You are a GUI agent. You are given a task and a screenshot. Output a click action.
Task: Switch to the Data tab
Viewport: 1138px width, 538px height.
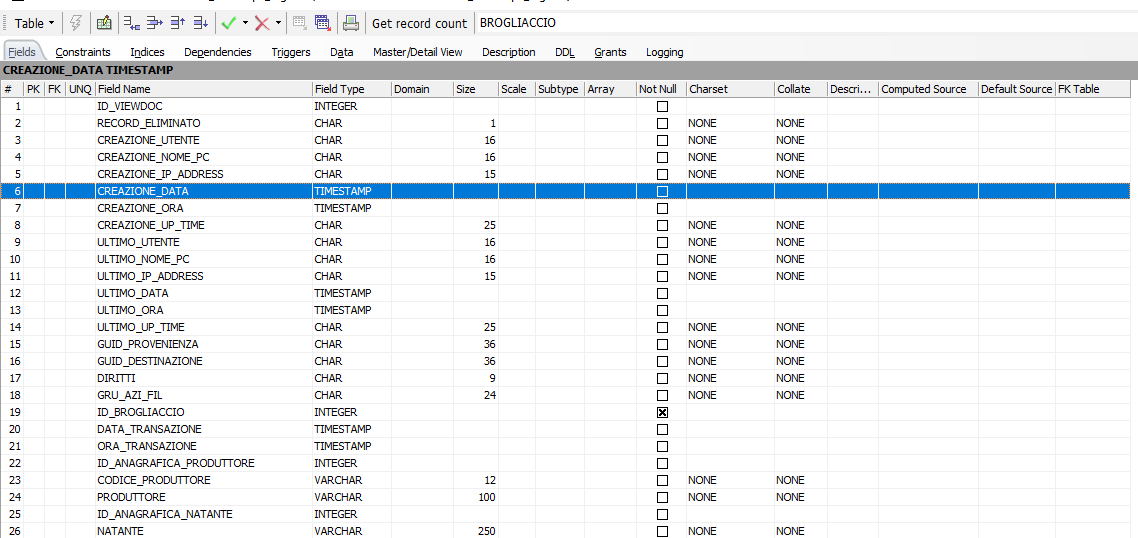(342, 52)
